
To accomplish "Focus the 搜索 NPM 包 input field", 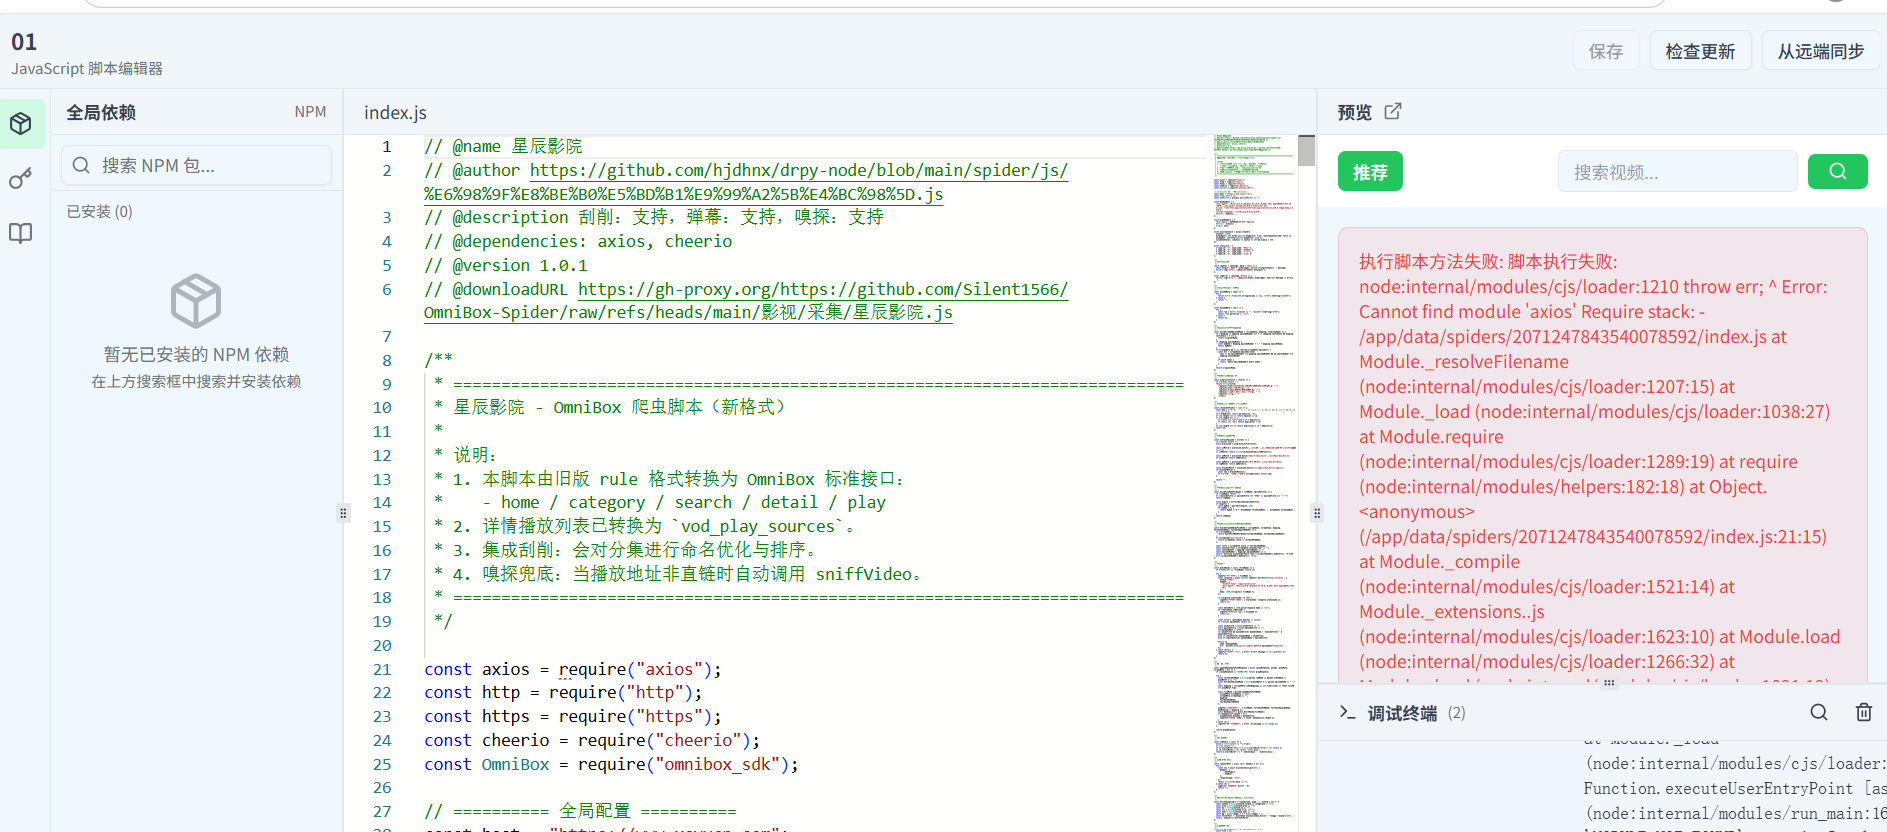I will [197, 165].
